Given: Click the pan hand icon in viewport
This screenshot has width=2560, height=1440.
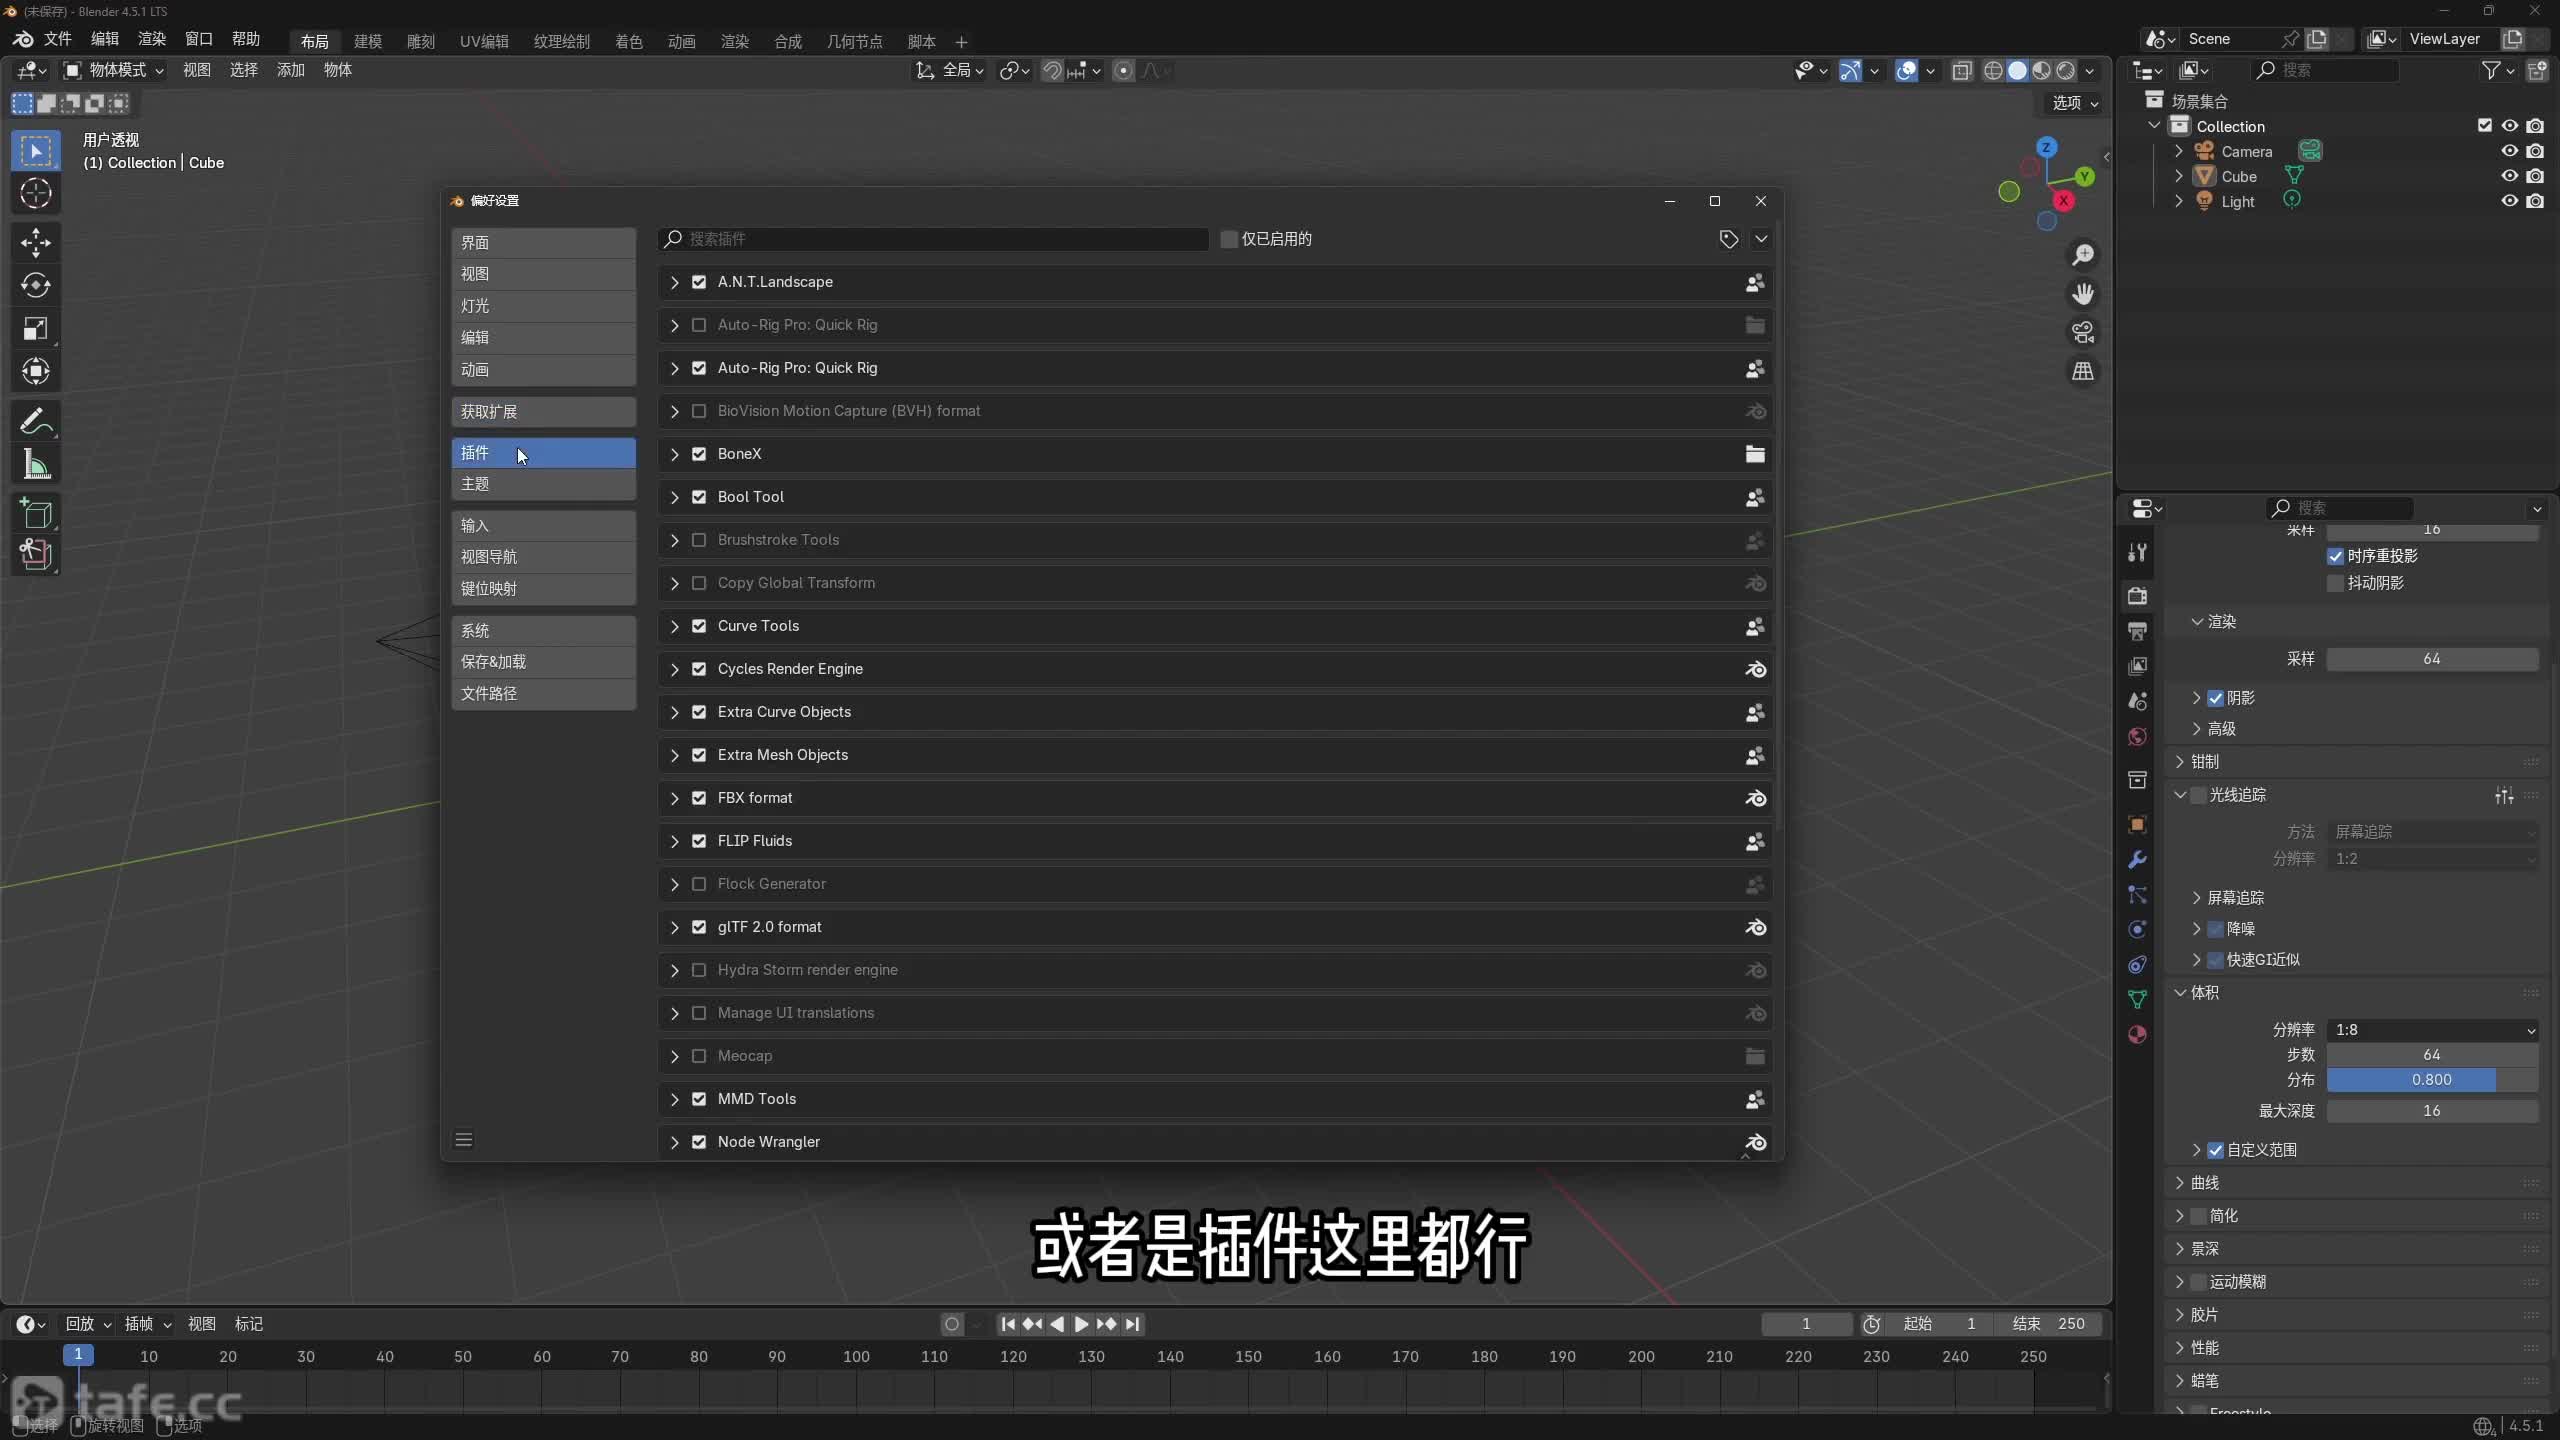Looking at the screenshot, I should [x=2083, y=294].
